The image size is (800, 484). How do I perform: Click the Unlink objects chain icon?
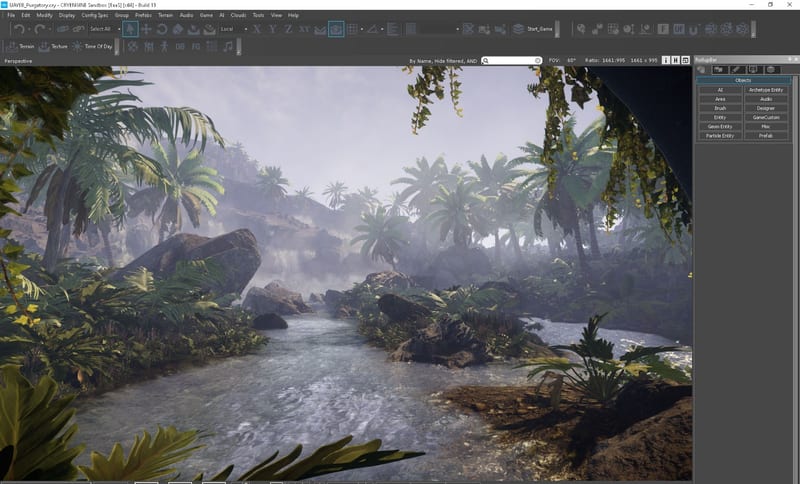[x=79, y=29]
